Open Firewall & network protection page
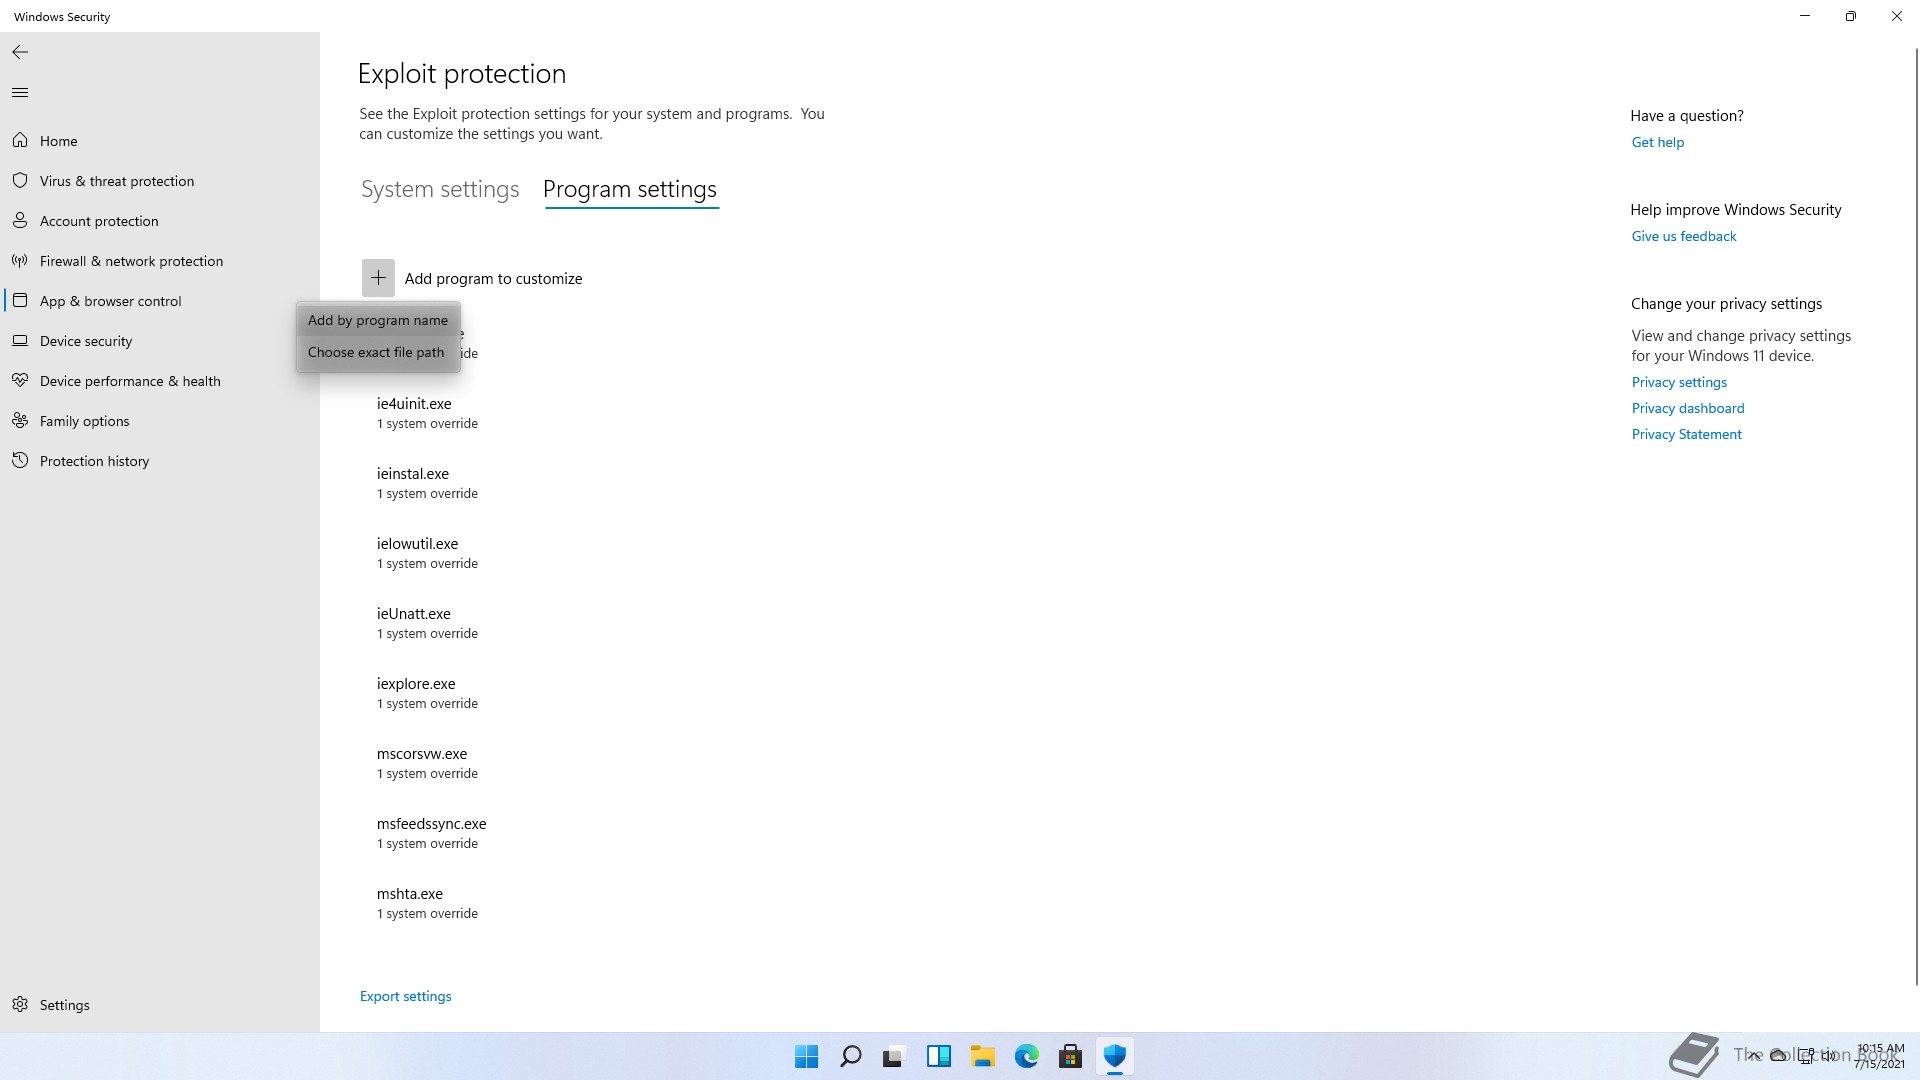This screenshot has width=1920, height=1080. (x=131, y=261)
